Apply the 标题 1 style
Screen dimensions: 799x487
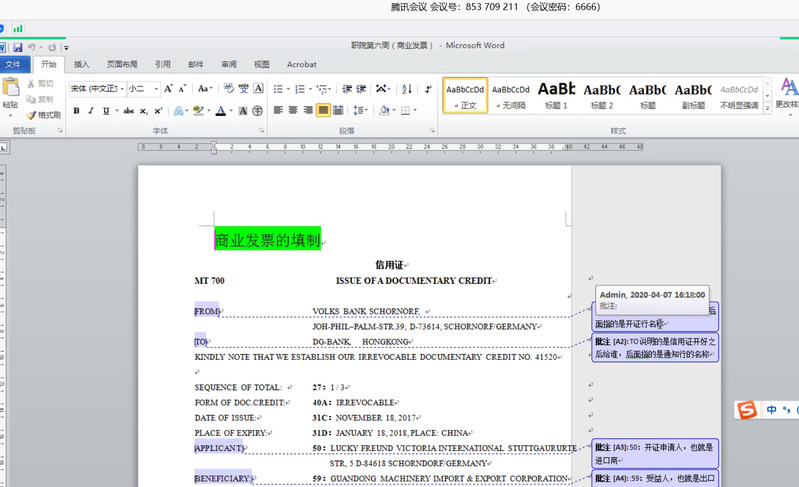[x=556, y=95]
